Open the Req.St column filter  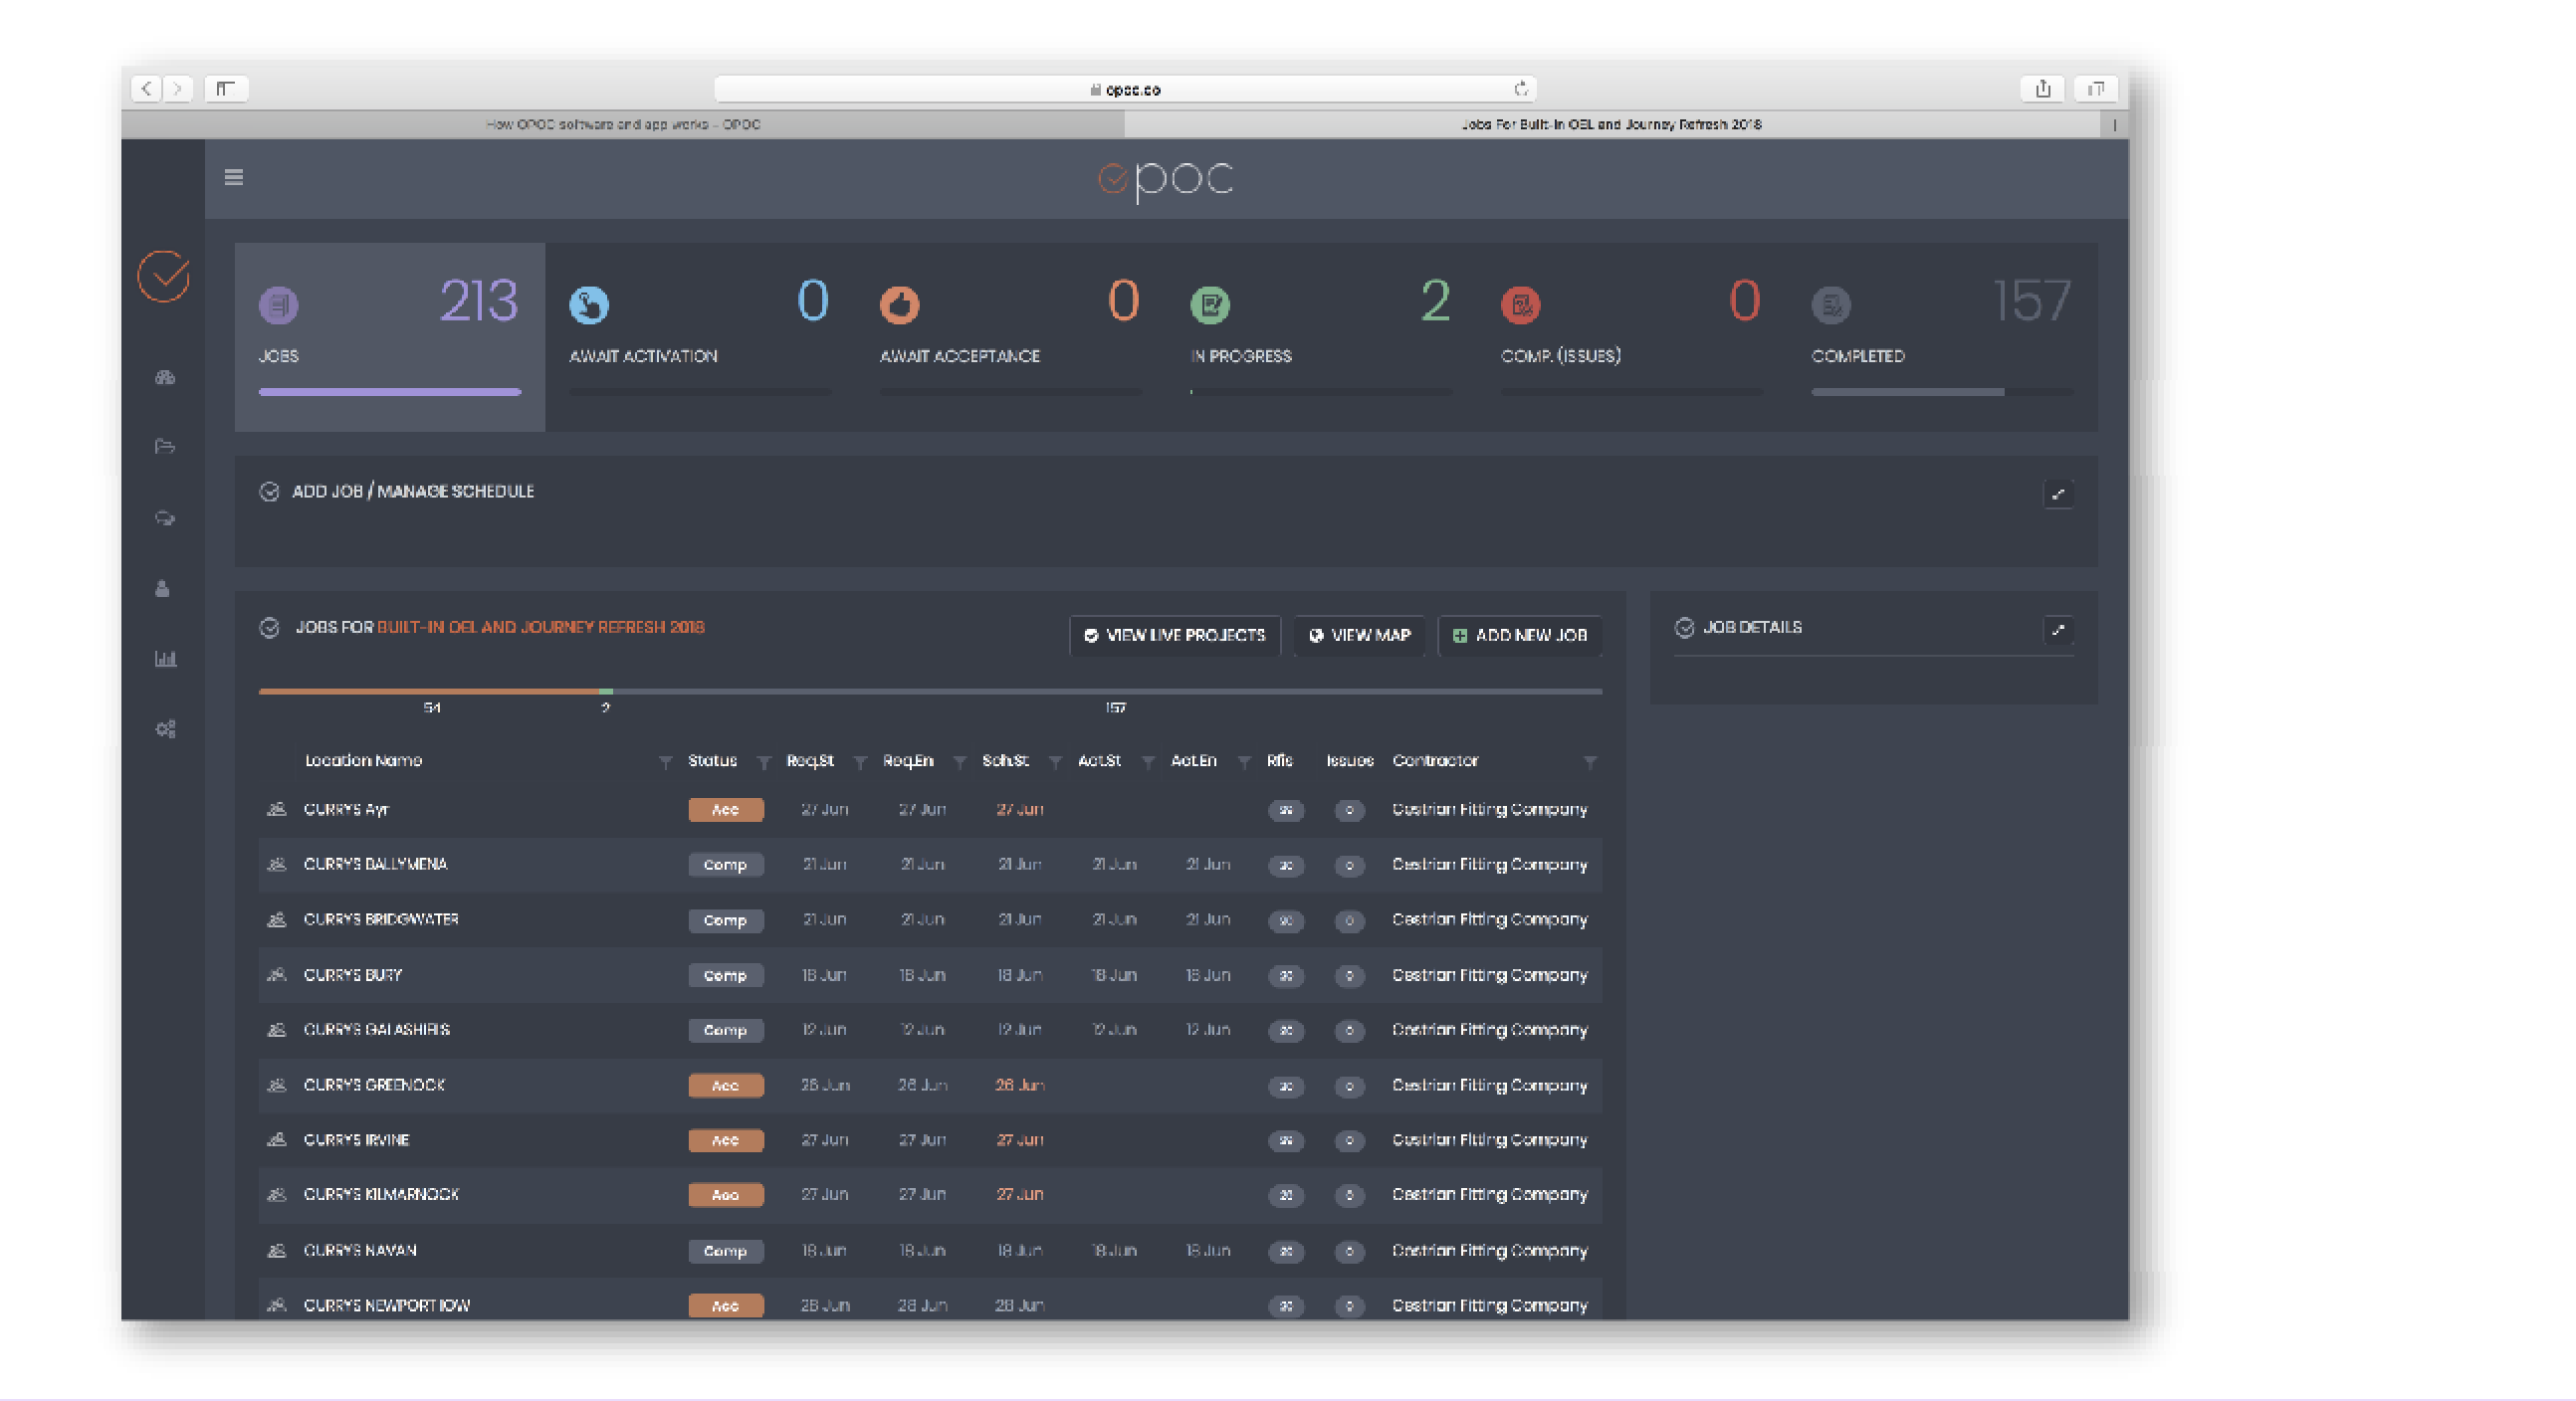(x=860, y=763)
